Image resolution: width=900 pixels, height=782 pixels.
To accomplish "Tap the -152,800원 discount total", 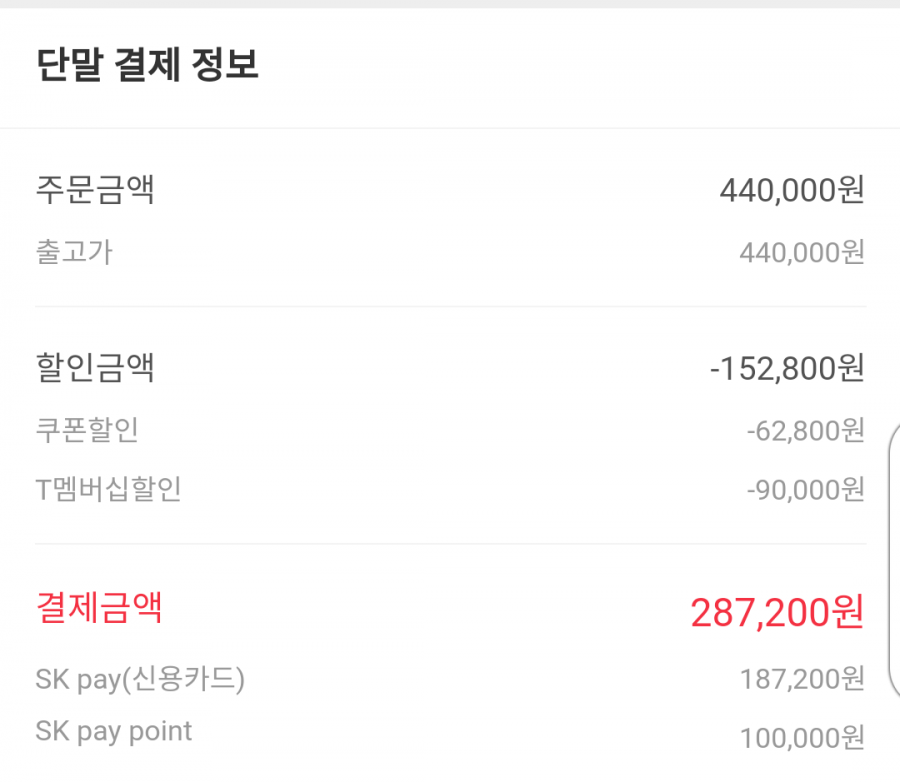I will click(x=787, y=368).
